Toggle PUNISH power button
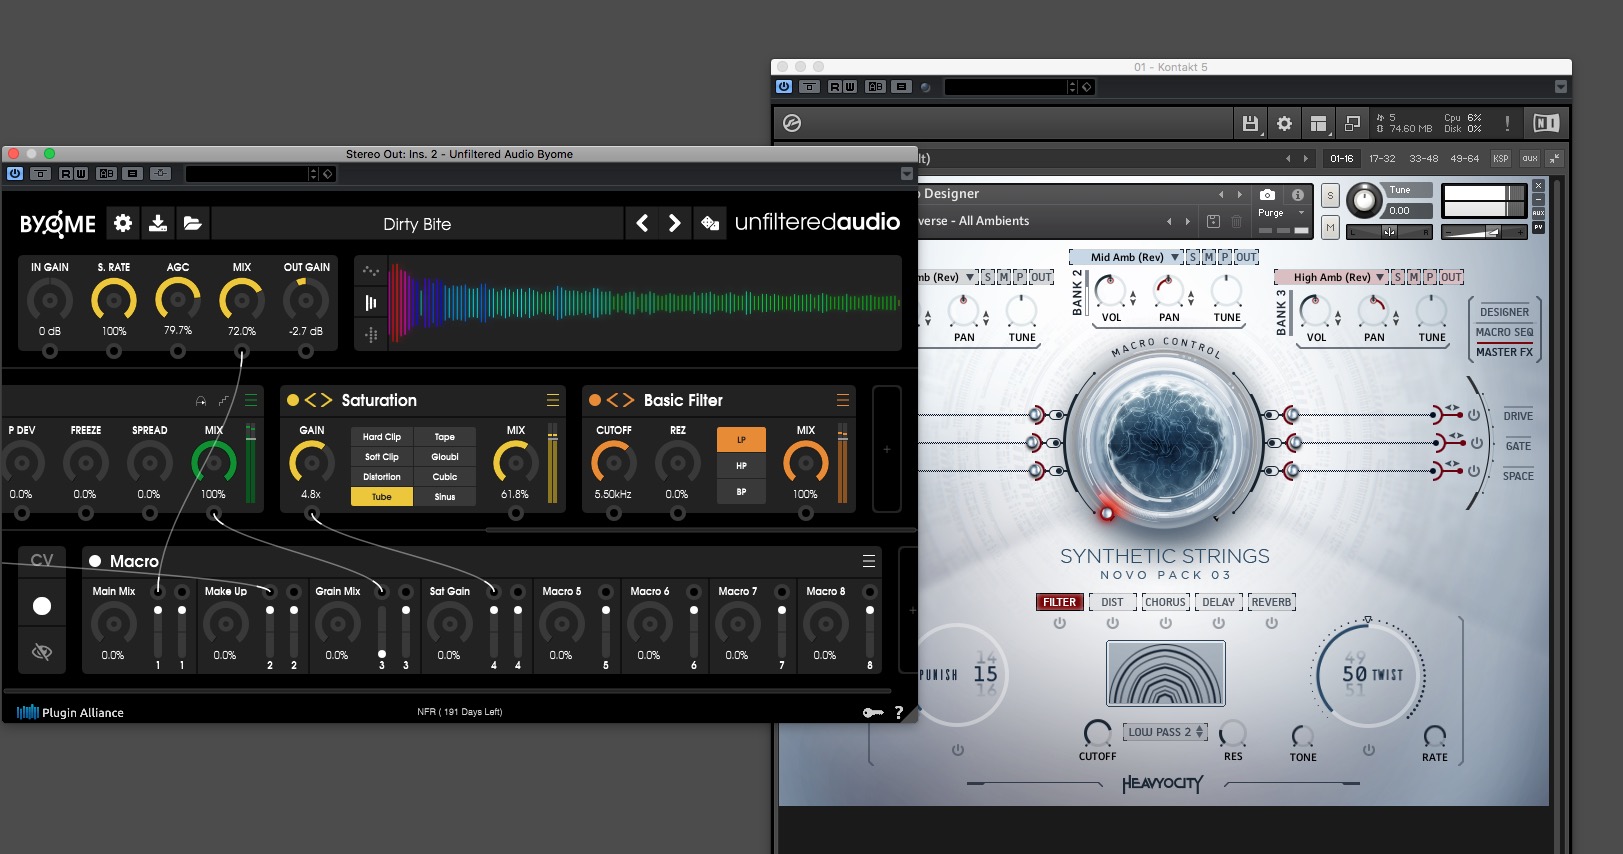Screen dimensions: 1623x854 click(x=958, y=750)
